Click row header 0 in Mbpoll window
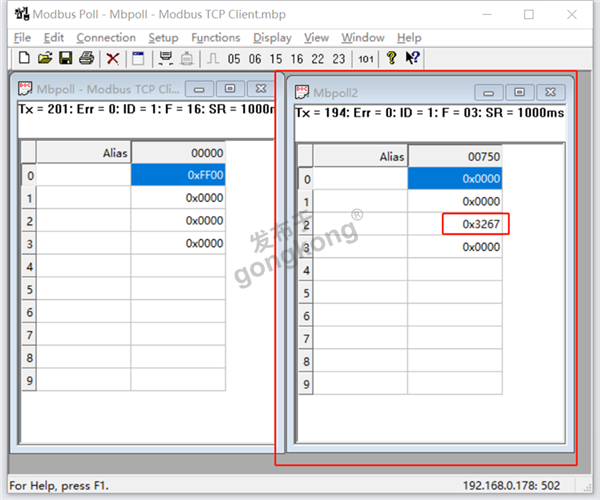The width and height of the screenshot is (600, 500). pyautogui.click(x=29, y=176)
